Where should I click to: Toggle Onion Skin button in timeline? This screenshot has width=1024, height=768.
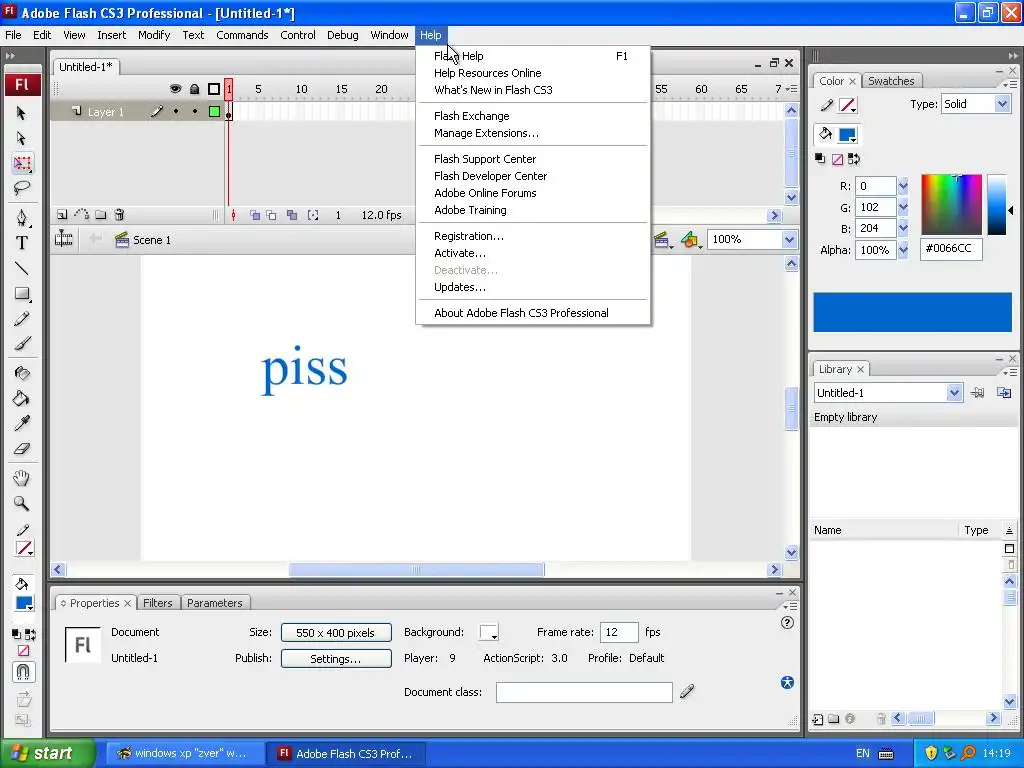pyautogui.click(x=255, y=215)
